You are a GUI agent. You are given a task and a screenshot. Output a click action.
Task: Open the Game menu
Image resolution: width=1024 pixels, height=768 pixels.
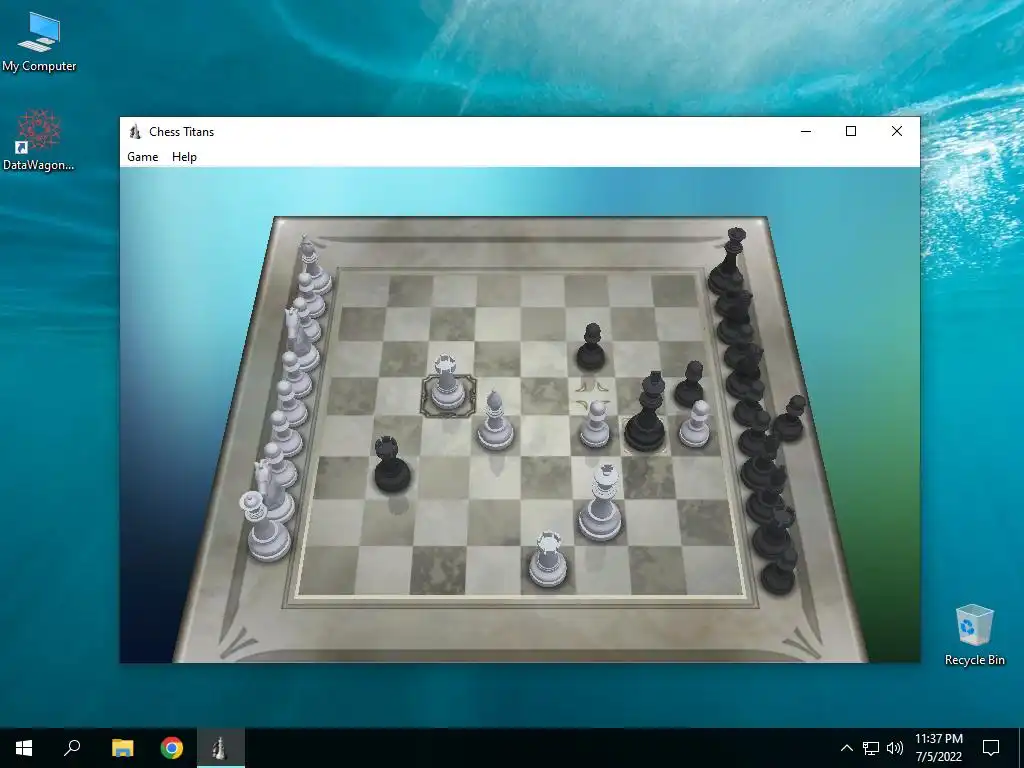(x=142, y=157)
